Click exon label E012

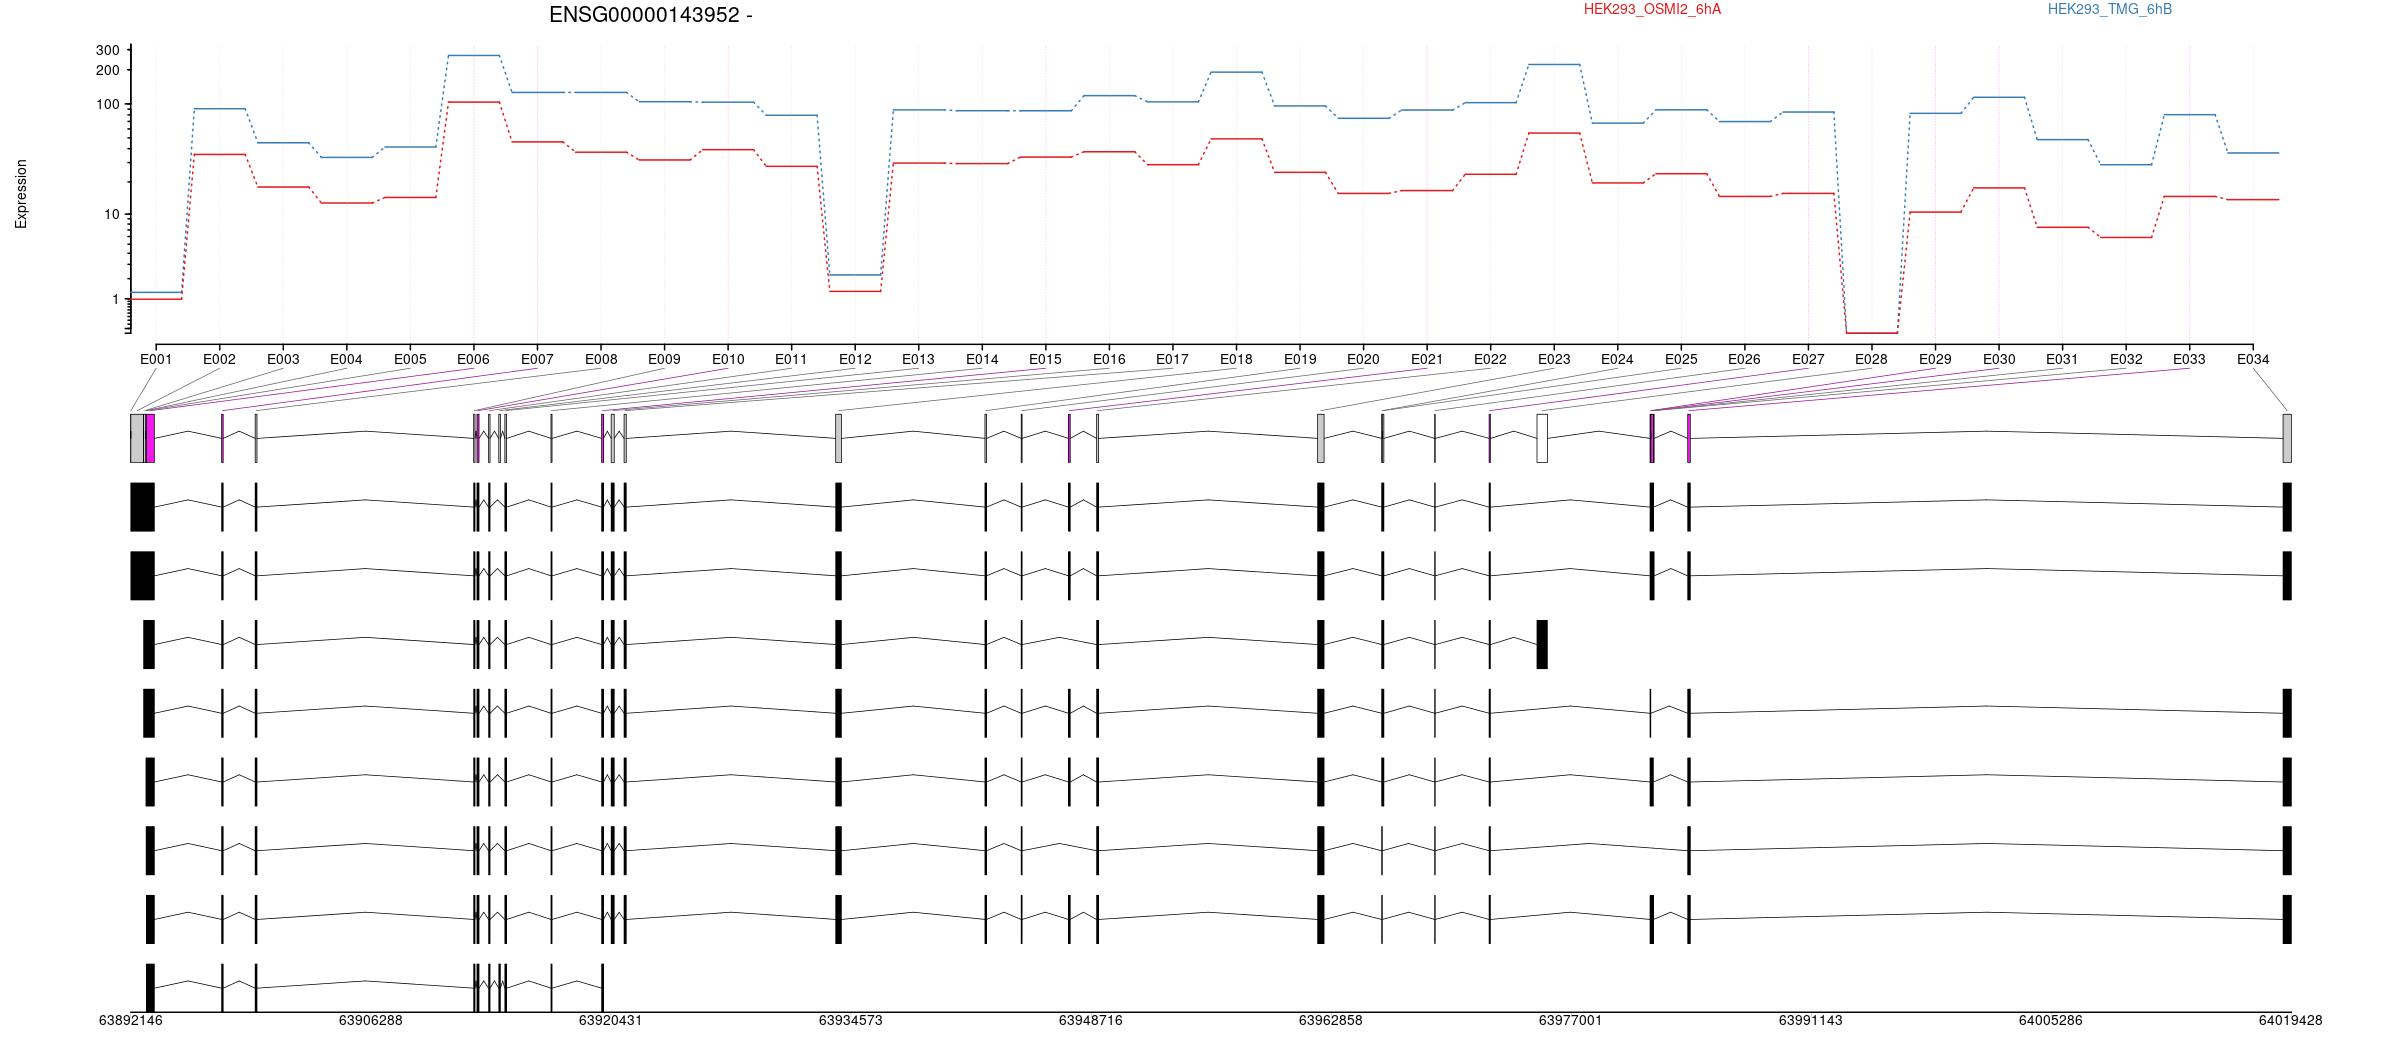[855, 359]
